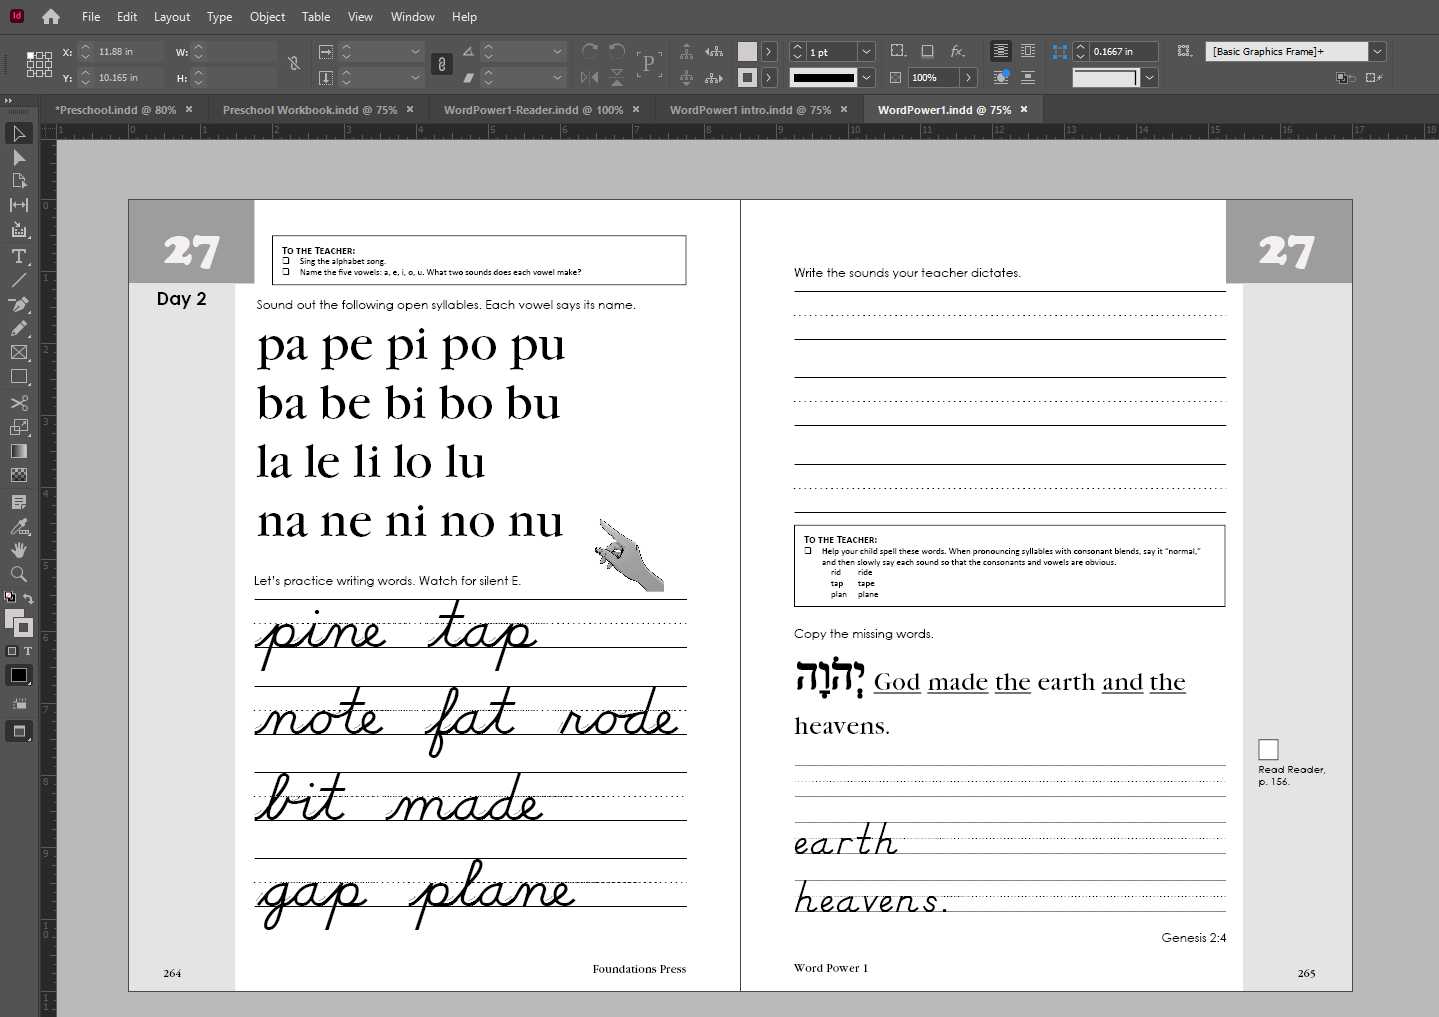Click the drop shadow icon
1439x1017 pixels.
point(927,51)
